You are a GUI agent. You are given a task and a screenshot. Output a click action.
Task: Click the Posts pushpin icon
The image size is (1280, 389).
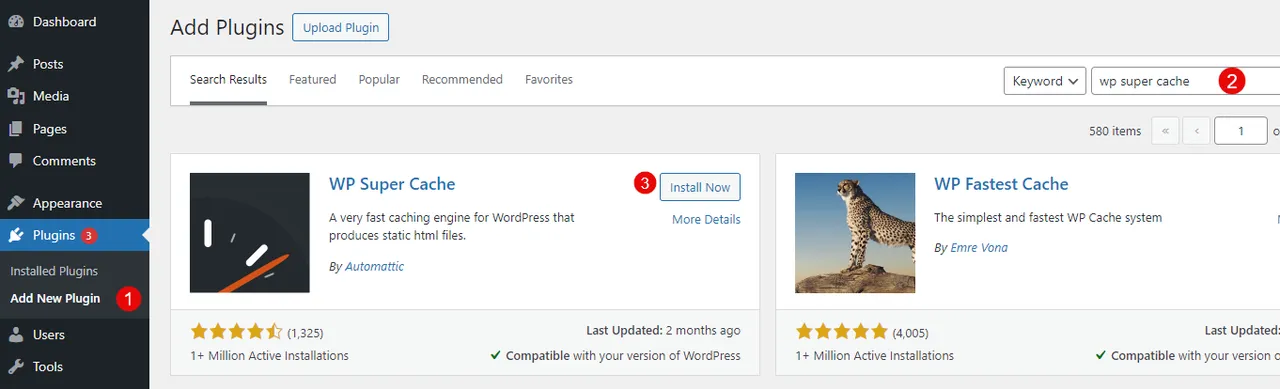coord(16,64)
